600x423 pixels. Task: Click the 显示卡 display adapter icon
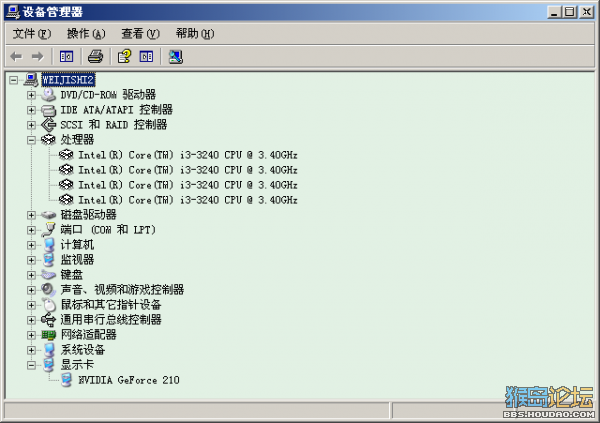(49, 364)
